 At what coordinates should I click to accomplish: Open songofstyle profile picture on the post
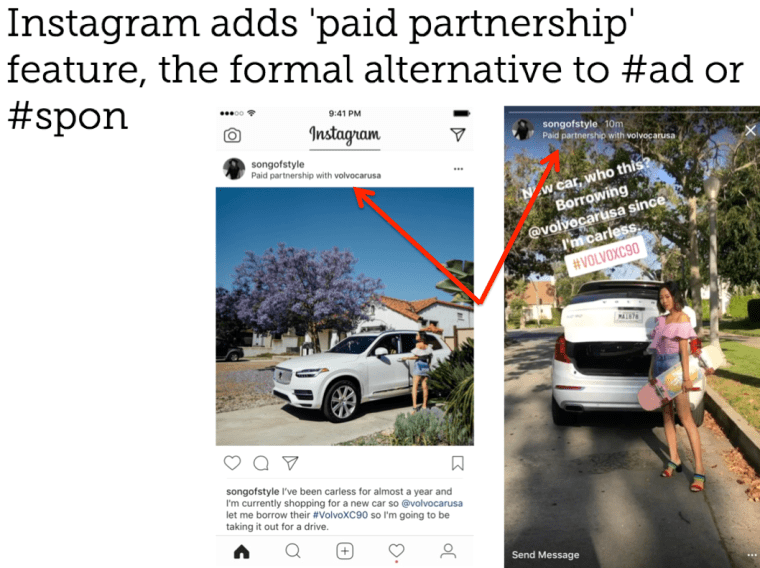(234, 169)
